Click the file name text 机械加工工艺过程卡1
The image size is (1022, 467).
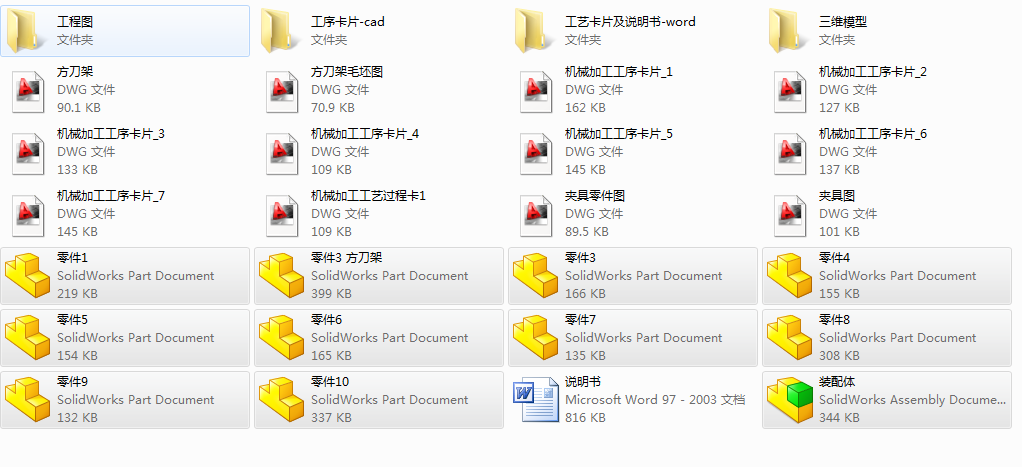[x=368, y=196]
